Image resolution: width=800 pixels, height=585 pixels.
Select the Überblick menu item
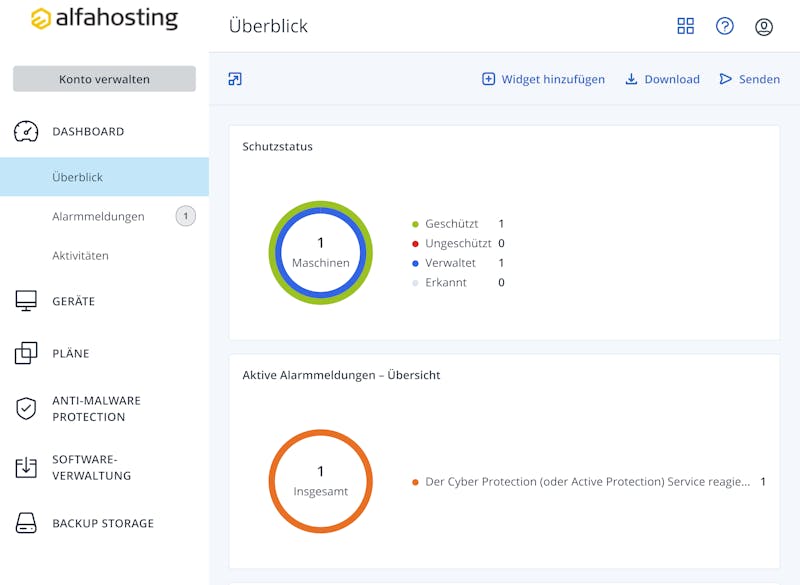coord(78,177)
